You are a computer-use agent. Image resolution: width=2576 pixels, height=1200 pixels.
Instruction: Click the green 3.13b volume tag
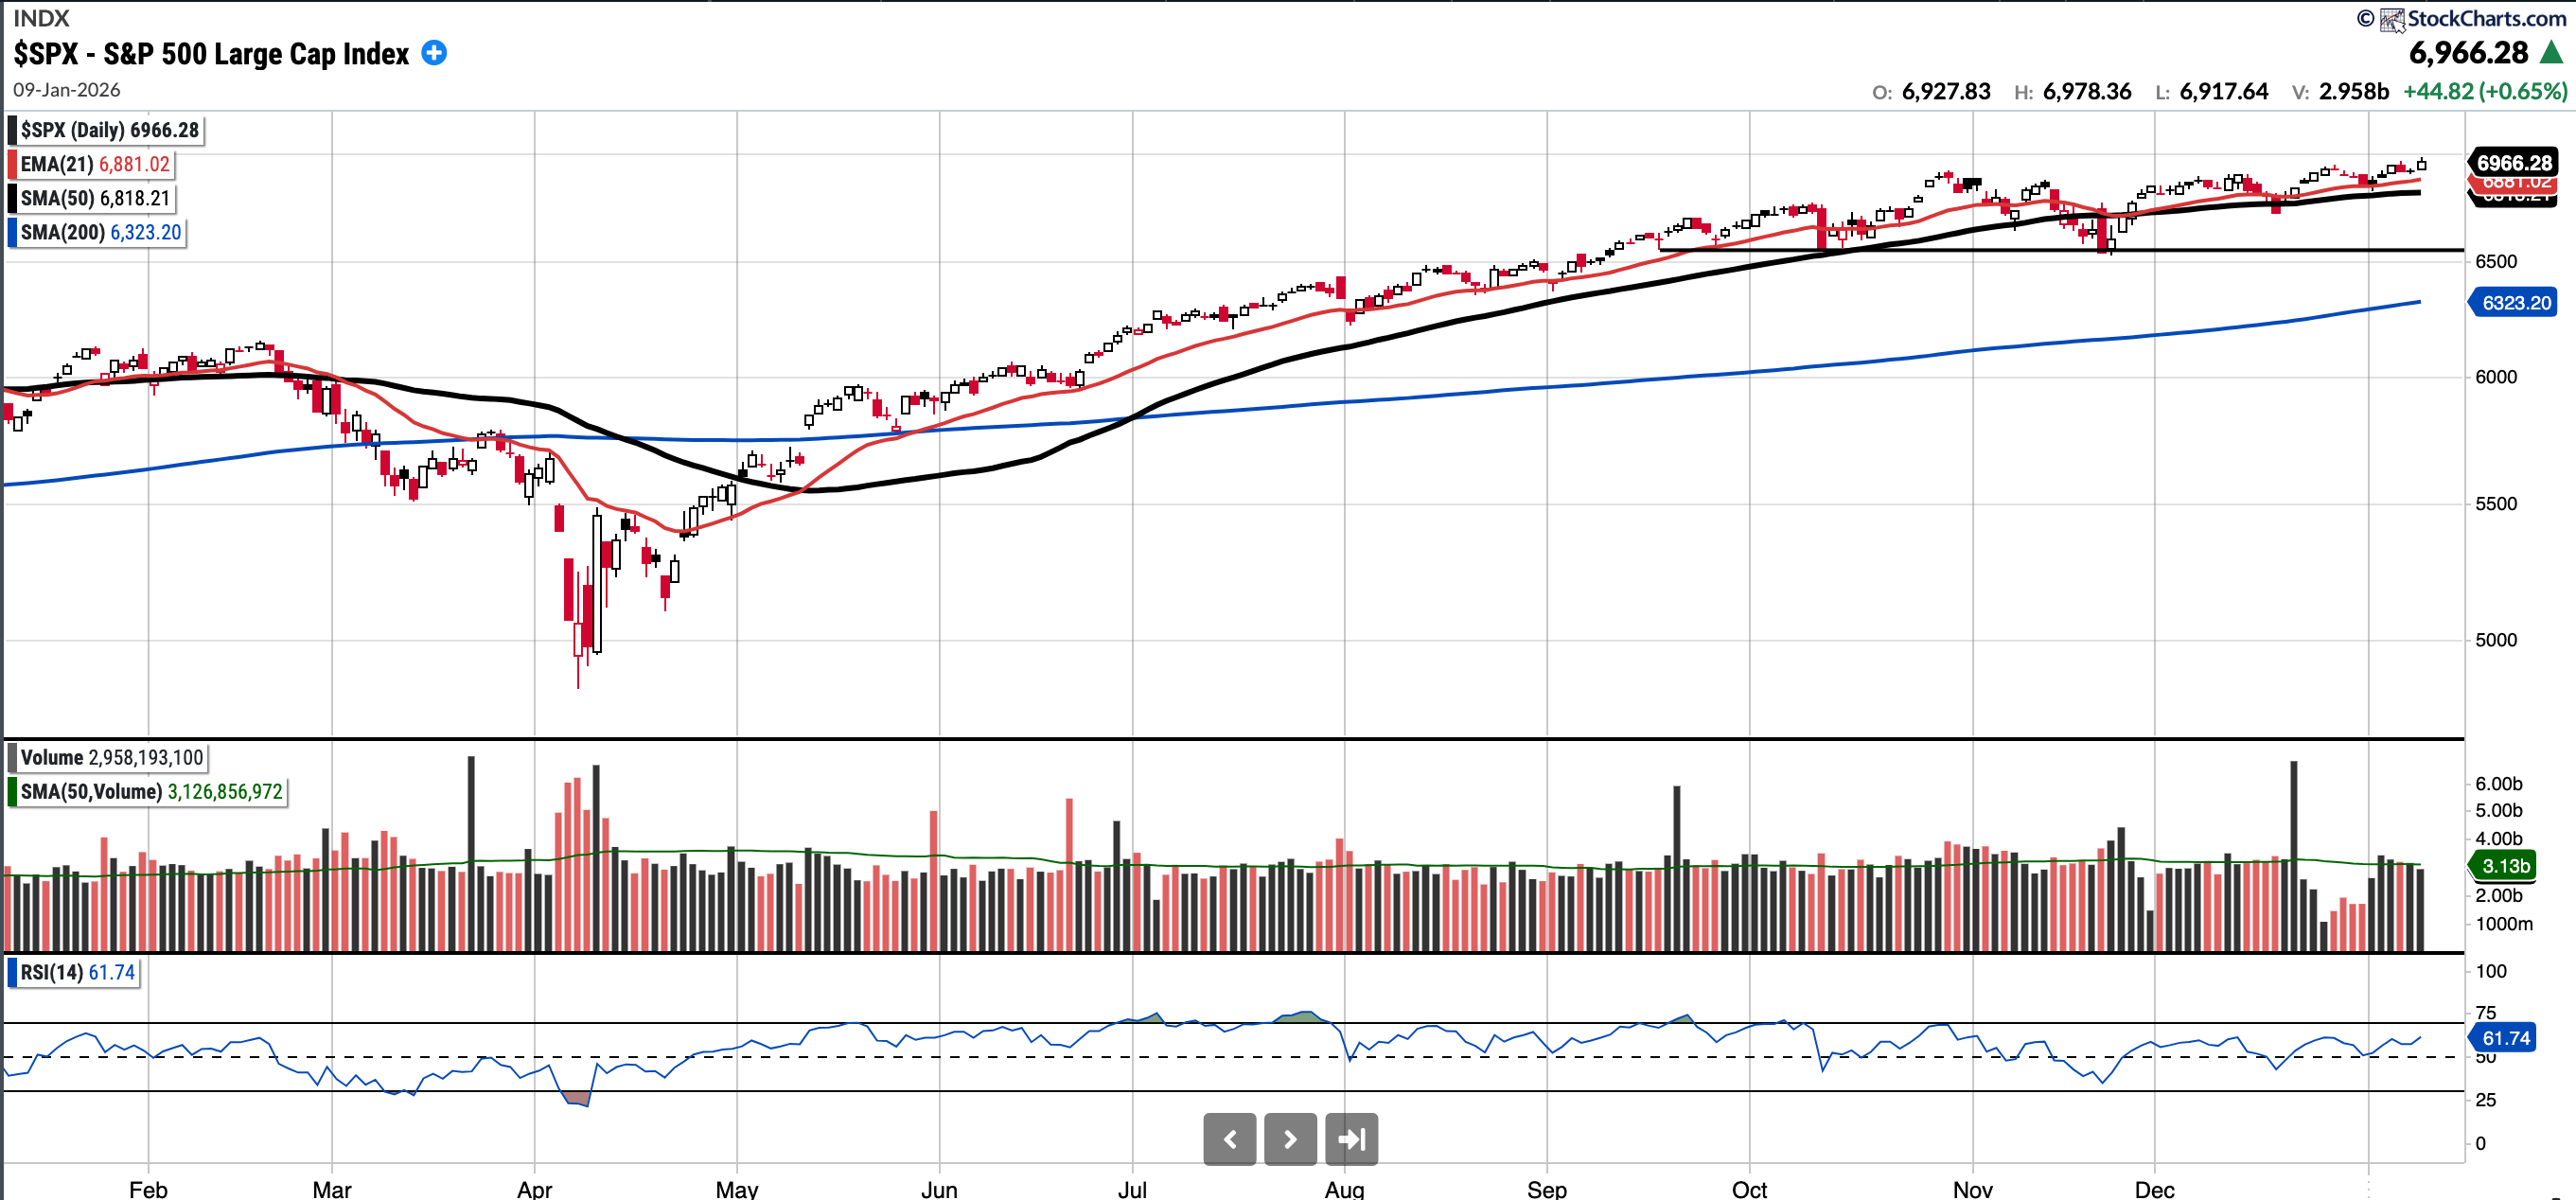click(x=2506, y=866)
